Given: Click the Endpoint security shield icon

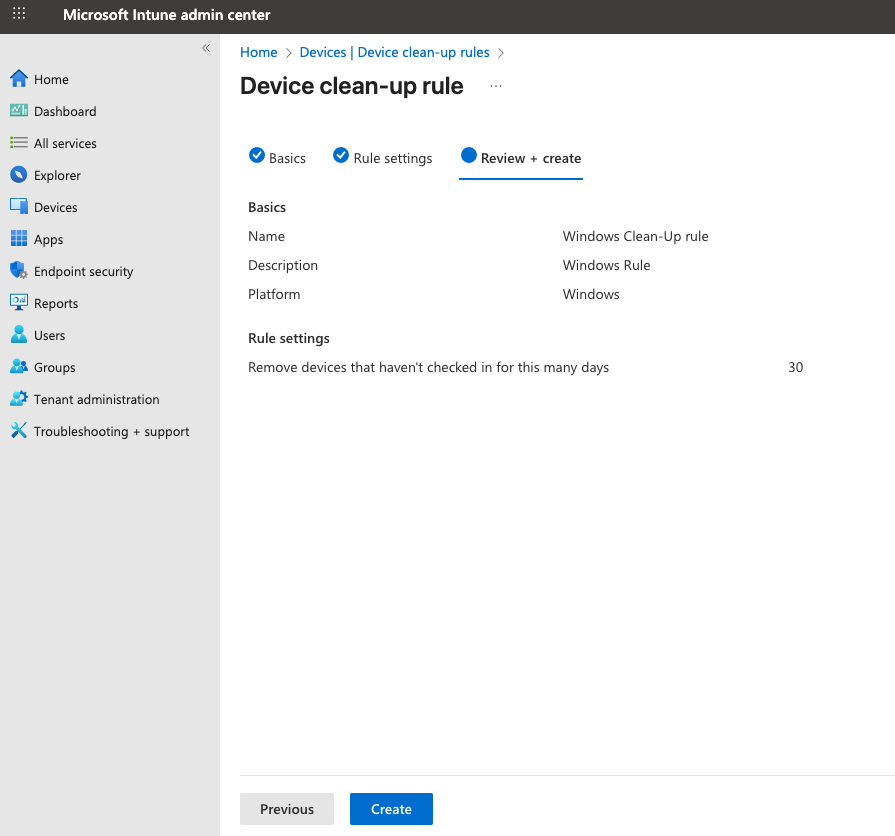Looking at the screenshot, I should pos(18,271).
